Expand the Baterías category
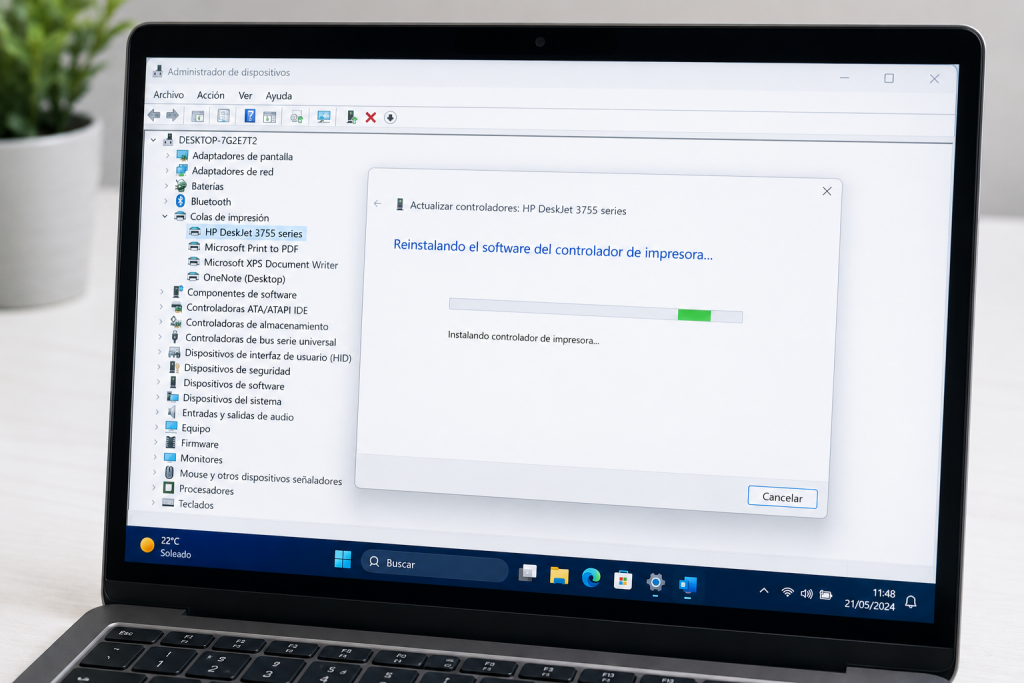The width and height of the screenshot is (1024, 683). pos(167,185)
